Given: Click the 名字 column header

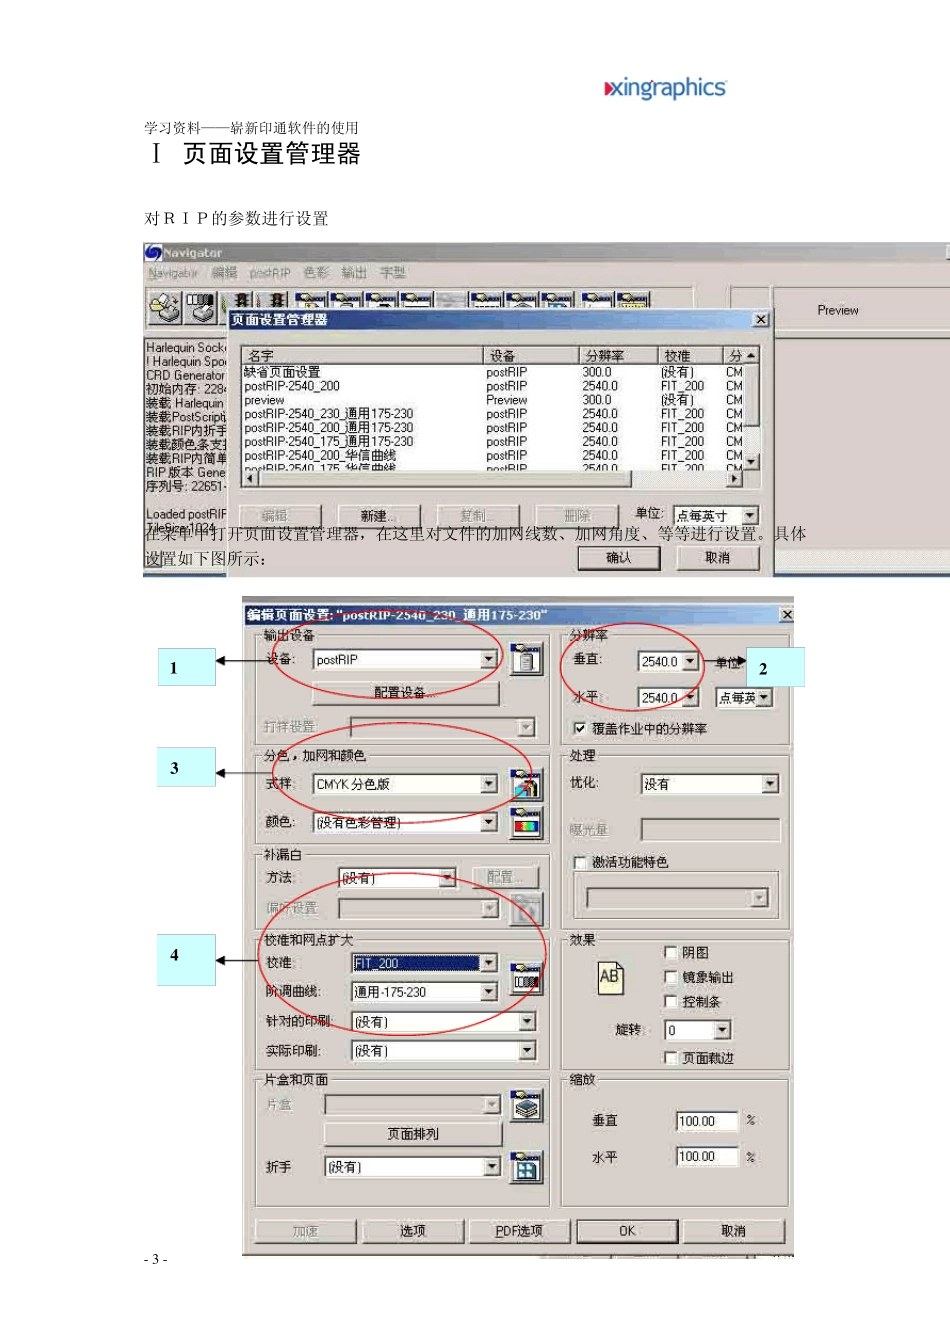Looking at the screenshot, I should [x=362, y=356].
